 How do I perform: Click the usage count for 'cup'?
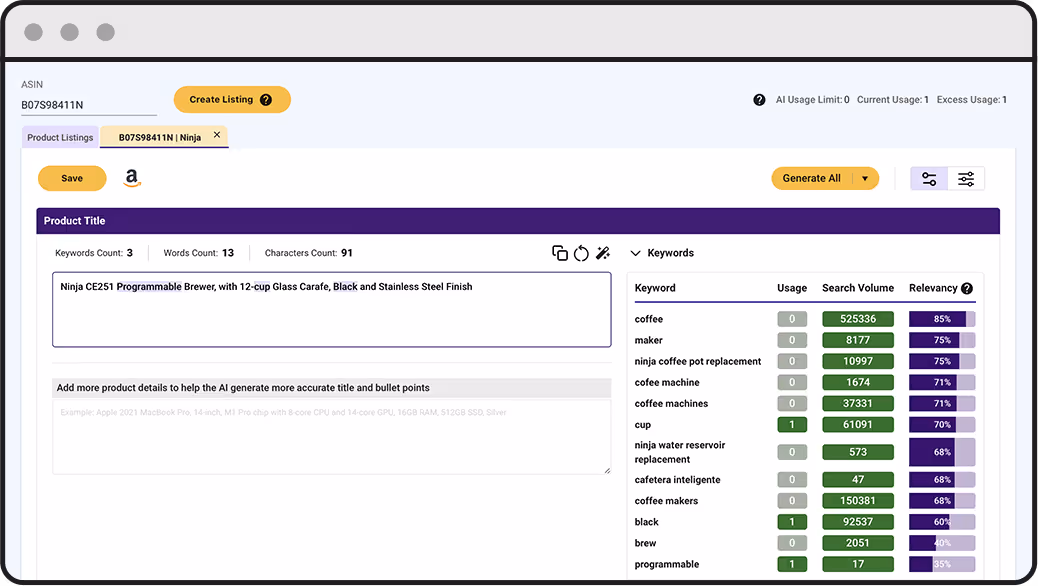(792, 424)
